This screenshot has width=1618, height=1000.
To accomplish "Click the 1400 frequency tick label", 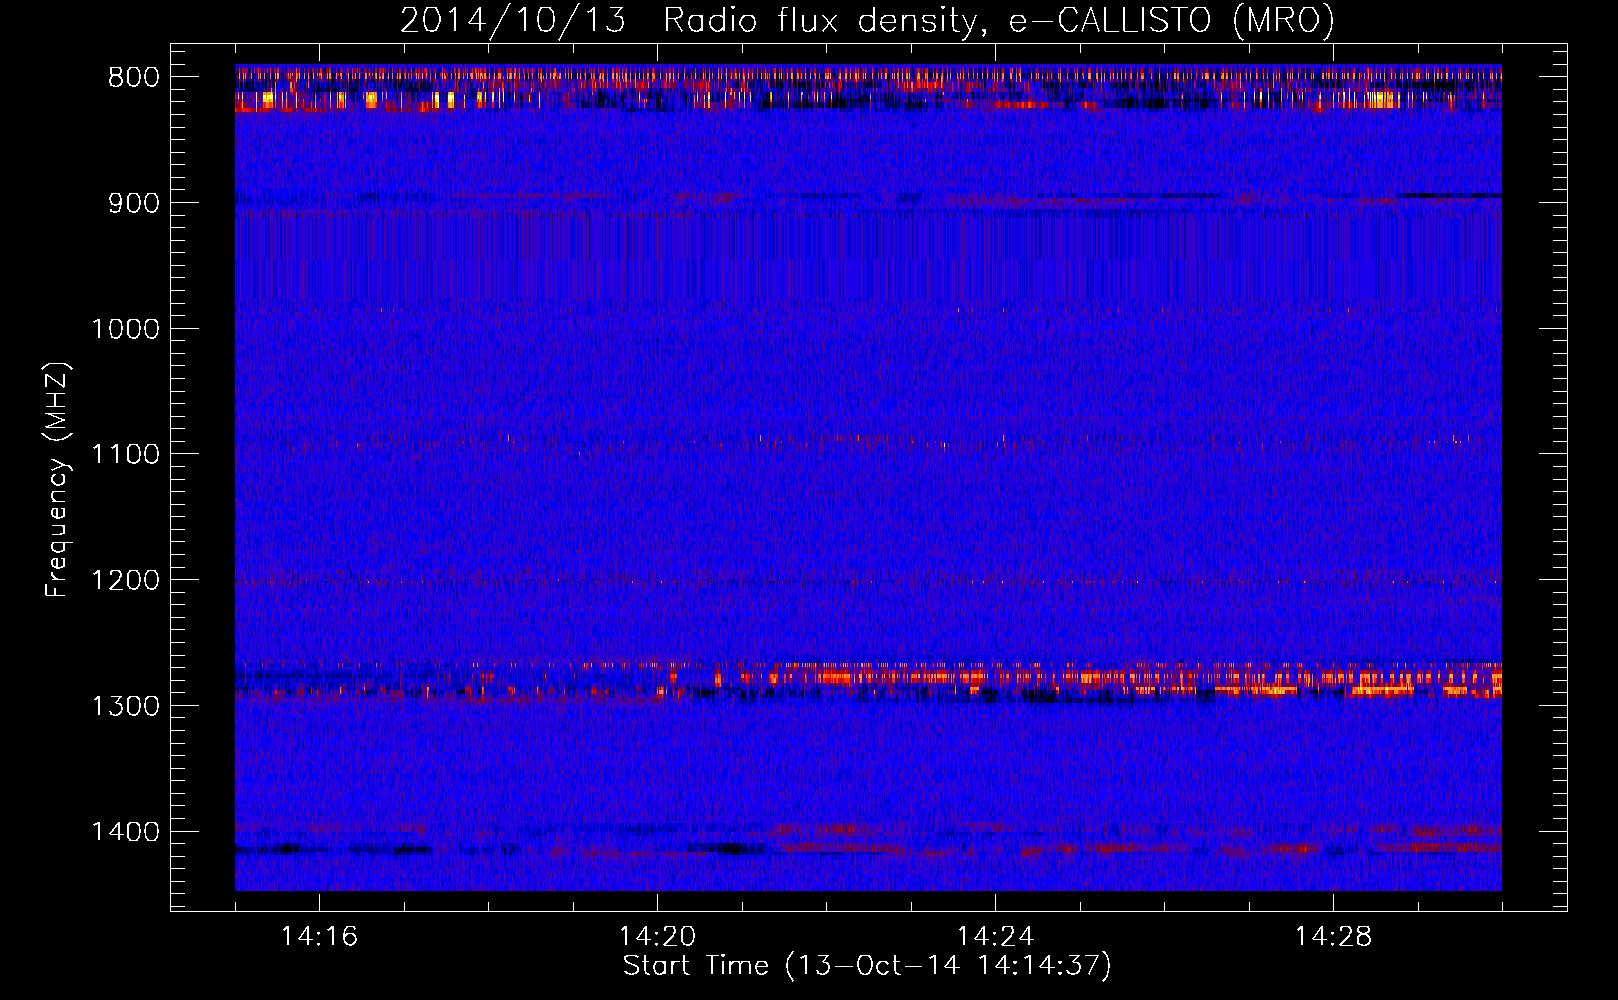I will pos(126,832).
